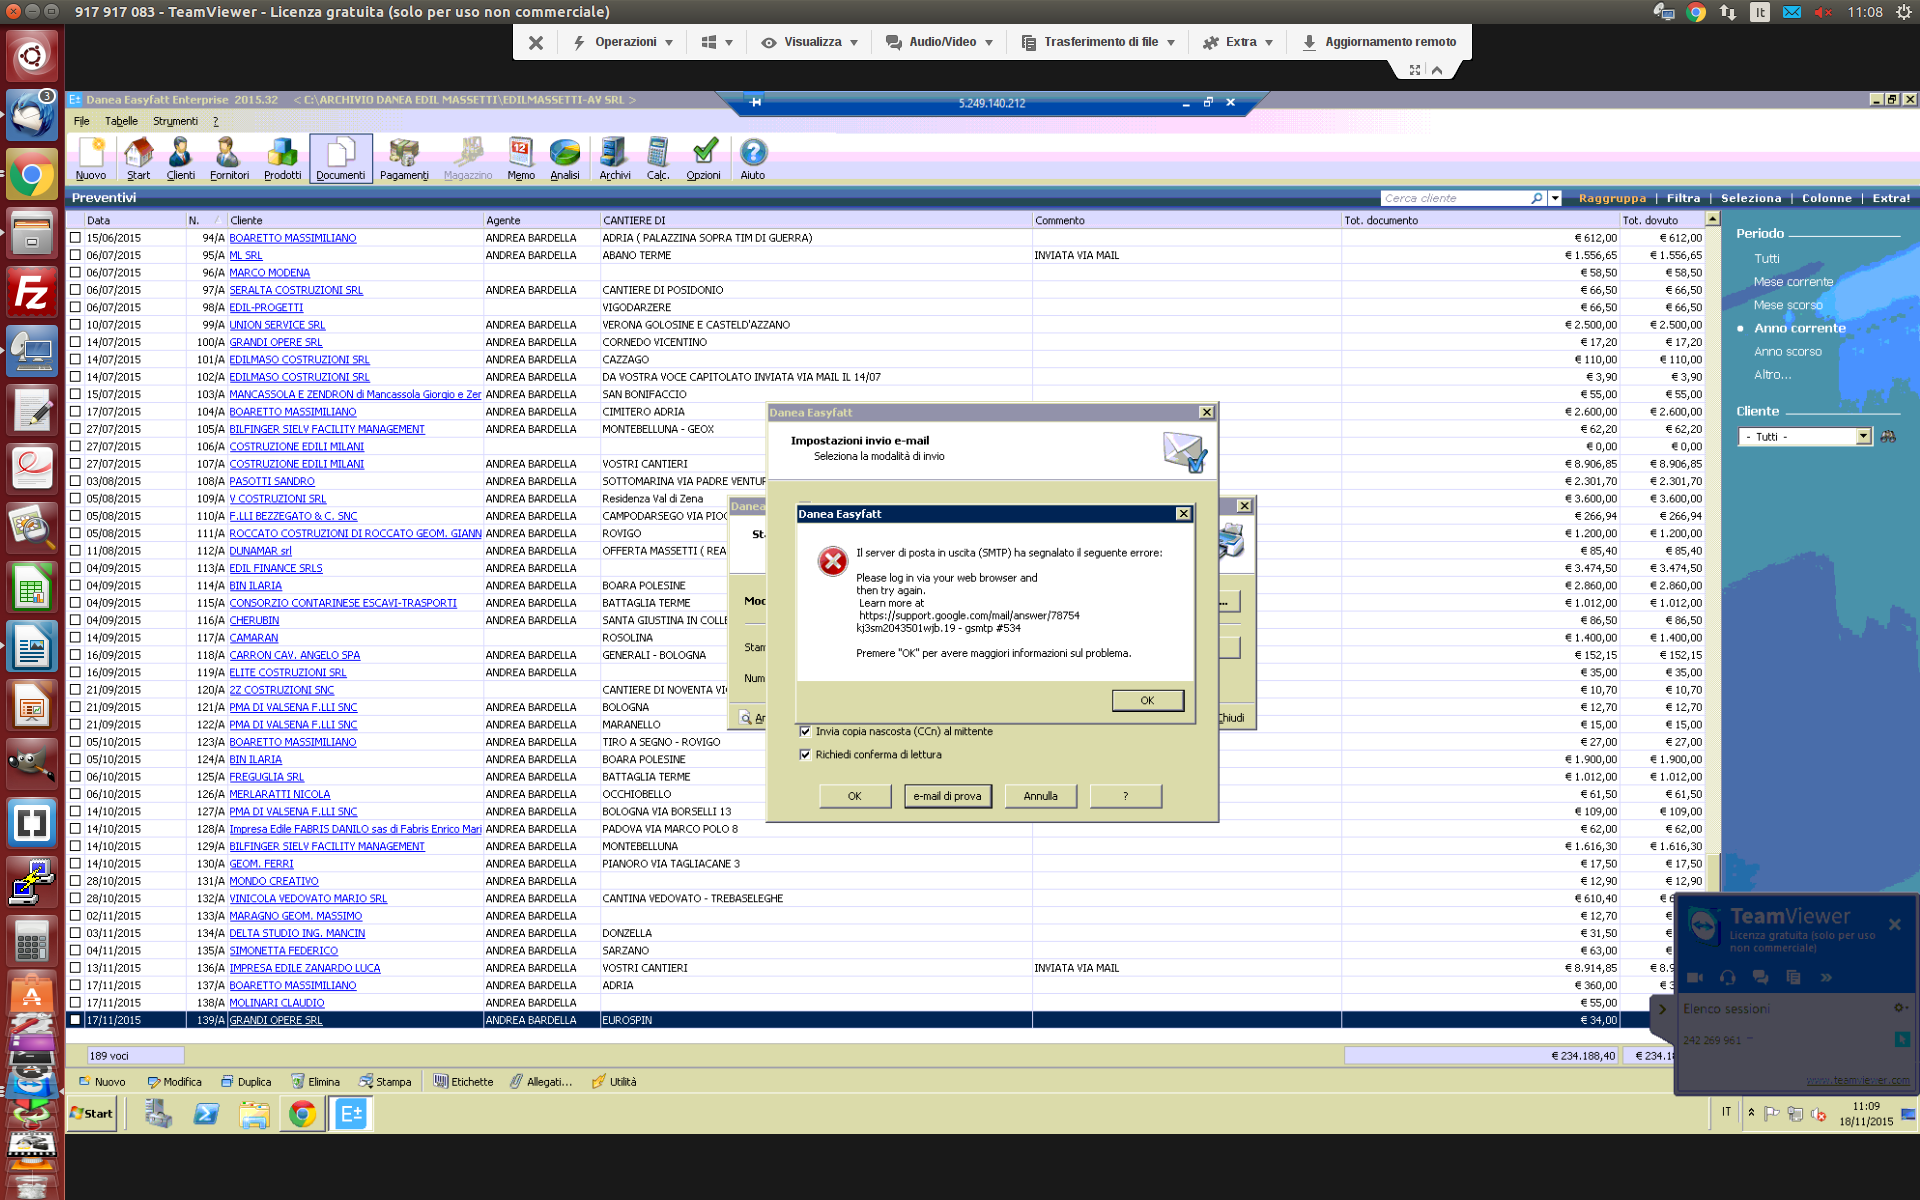The image size is (1920, 1200).
Task: Click Allegati in the bottom action bar
Action: [541, 1082]
